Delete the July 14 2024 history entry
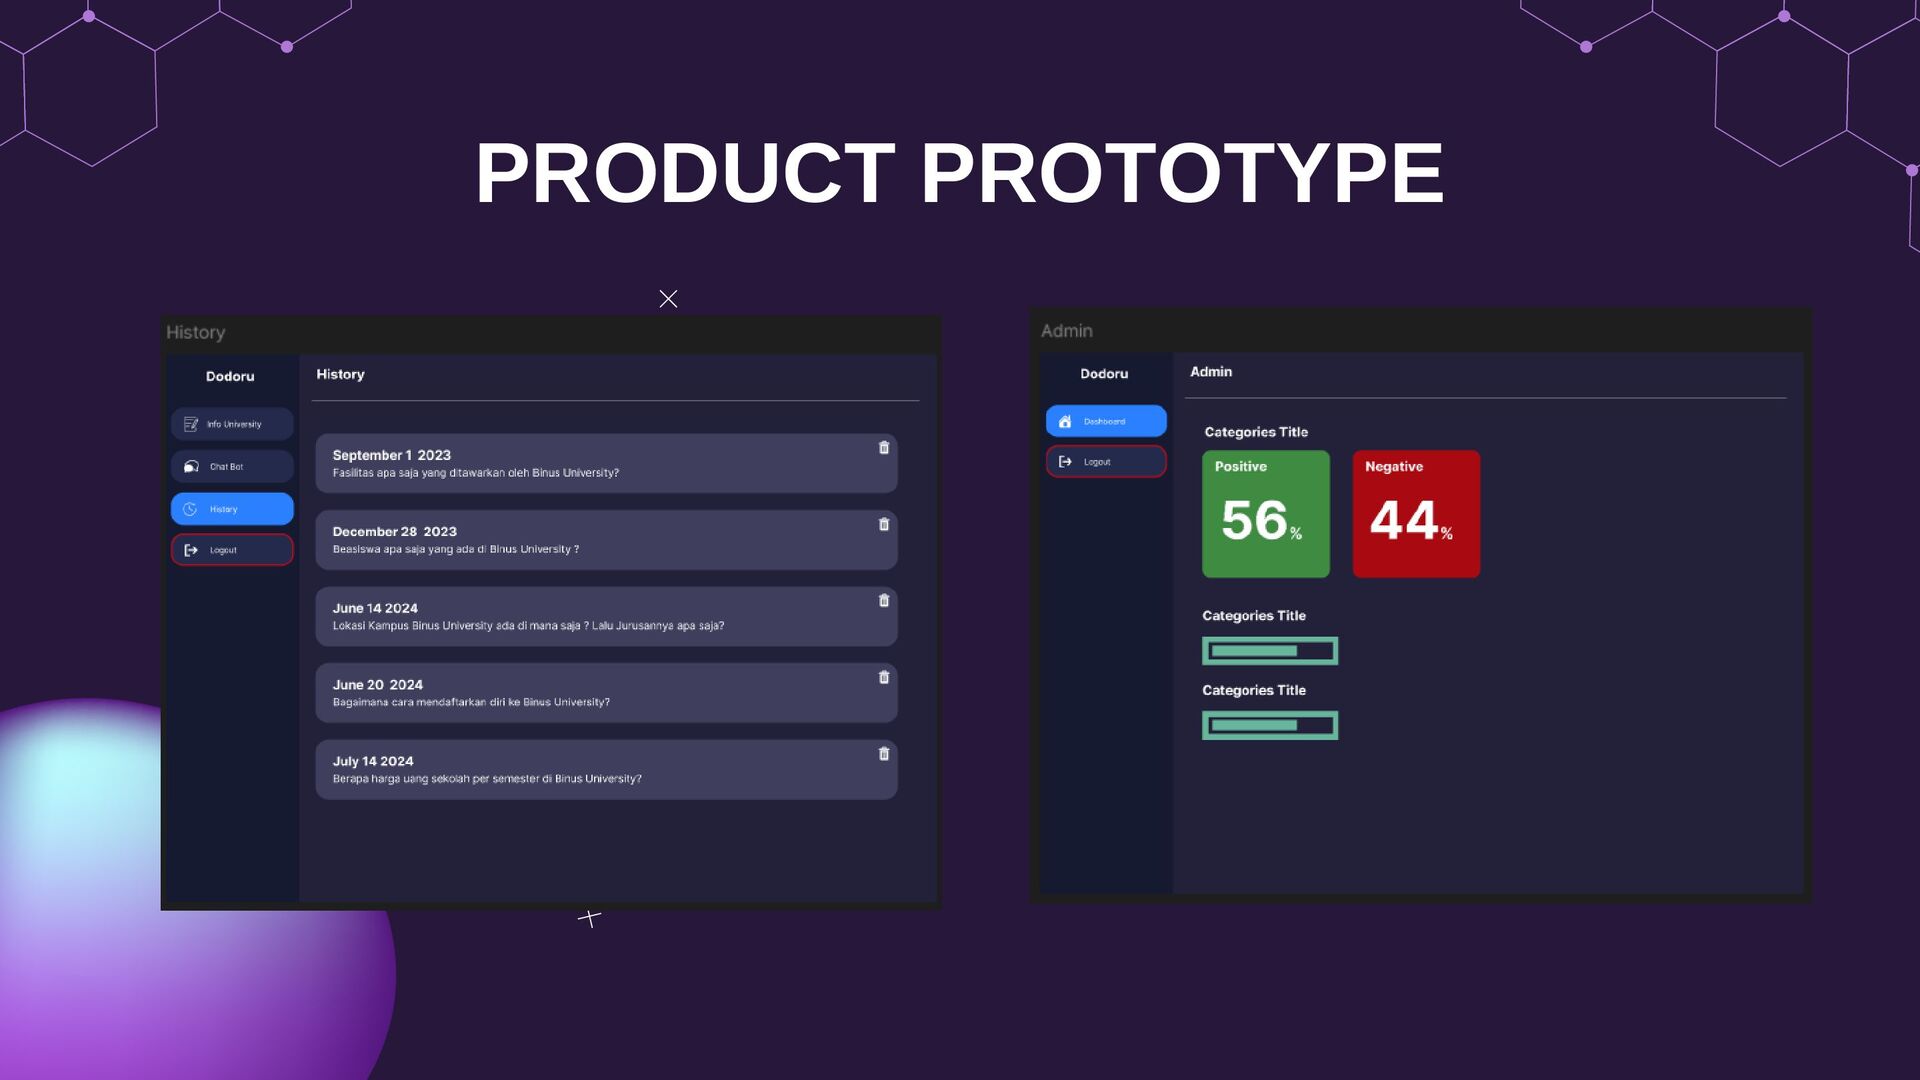The height and width of the screenshot is (1080, 1920). point(884,754)
